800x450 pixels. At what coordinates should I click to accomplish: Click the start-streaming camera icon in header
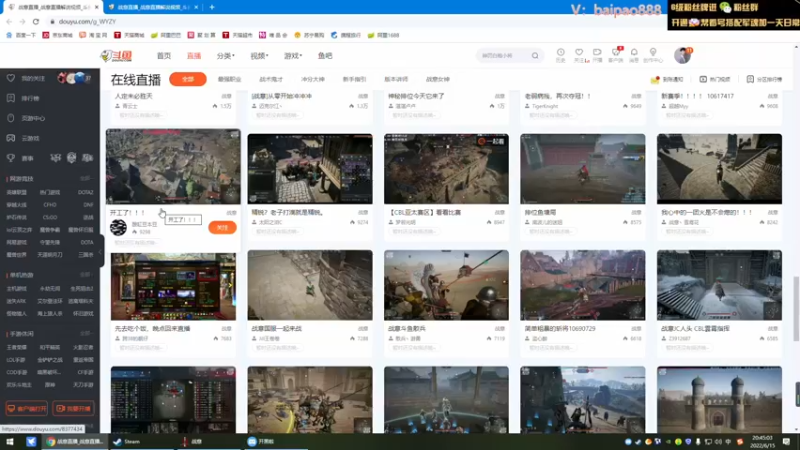597,55
